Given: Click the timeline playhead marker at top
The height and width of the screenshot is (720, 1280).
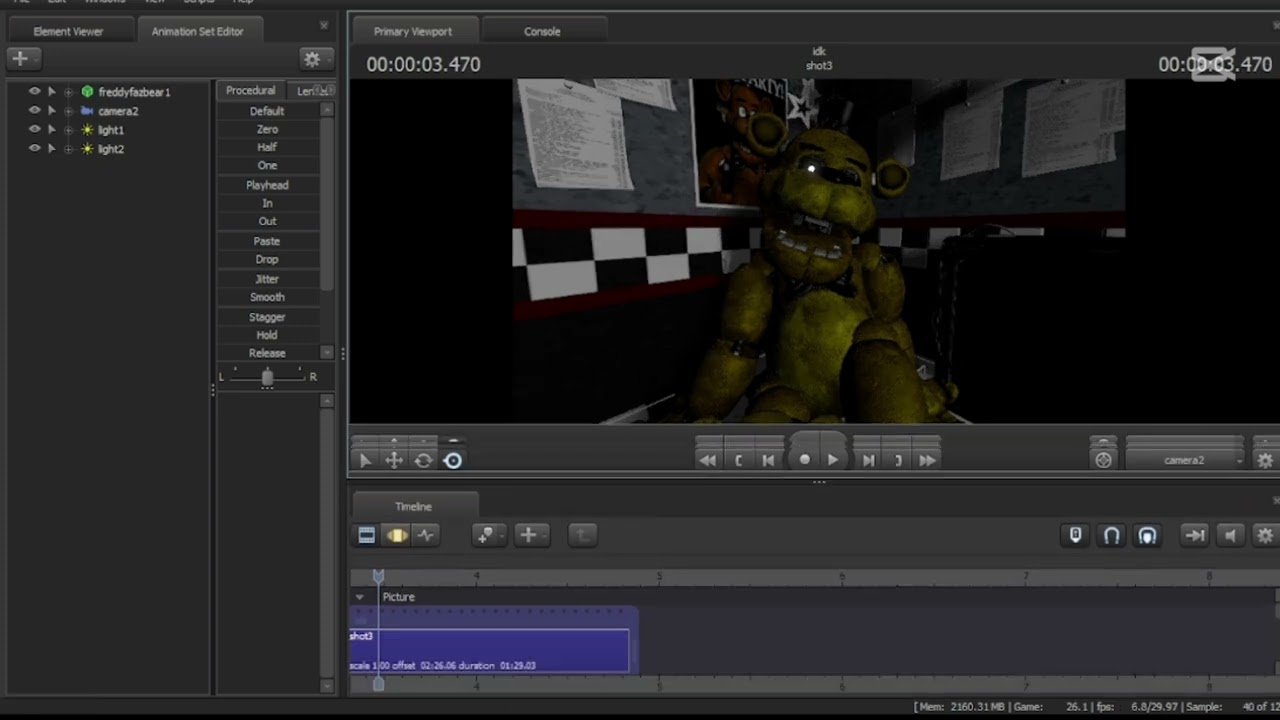Looking at the screenshot, I should coord(378,576).
